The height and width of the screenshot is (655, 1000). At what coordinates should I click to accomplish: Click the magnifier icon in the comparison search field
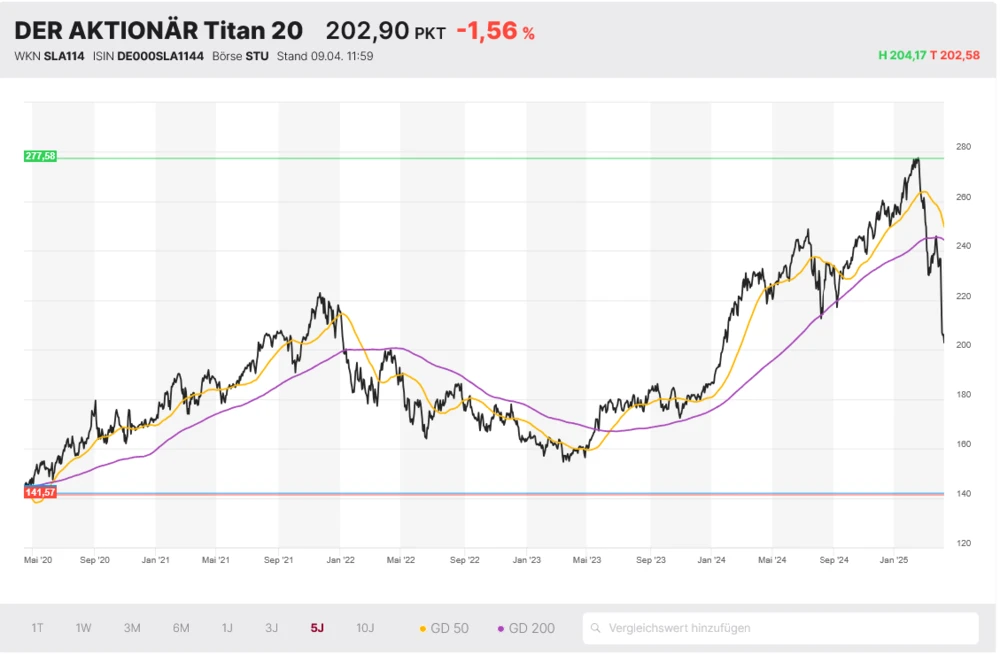coord(596,628)
